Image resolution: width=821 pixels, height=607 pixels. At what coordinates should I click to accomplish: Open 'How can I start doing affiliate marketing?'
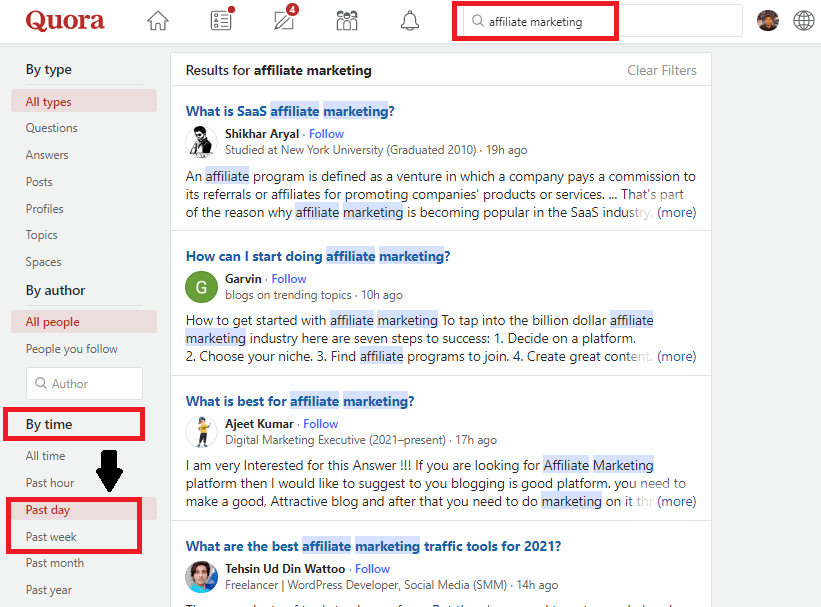tap(318, 256)
